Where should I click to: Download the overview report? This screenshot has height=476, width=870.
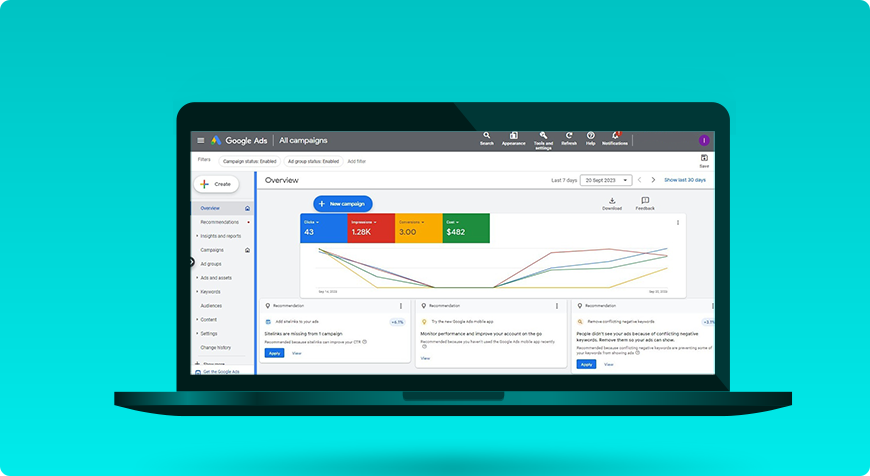click(x=612, y=204)
